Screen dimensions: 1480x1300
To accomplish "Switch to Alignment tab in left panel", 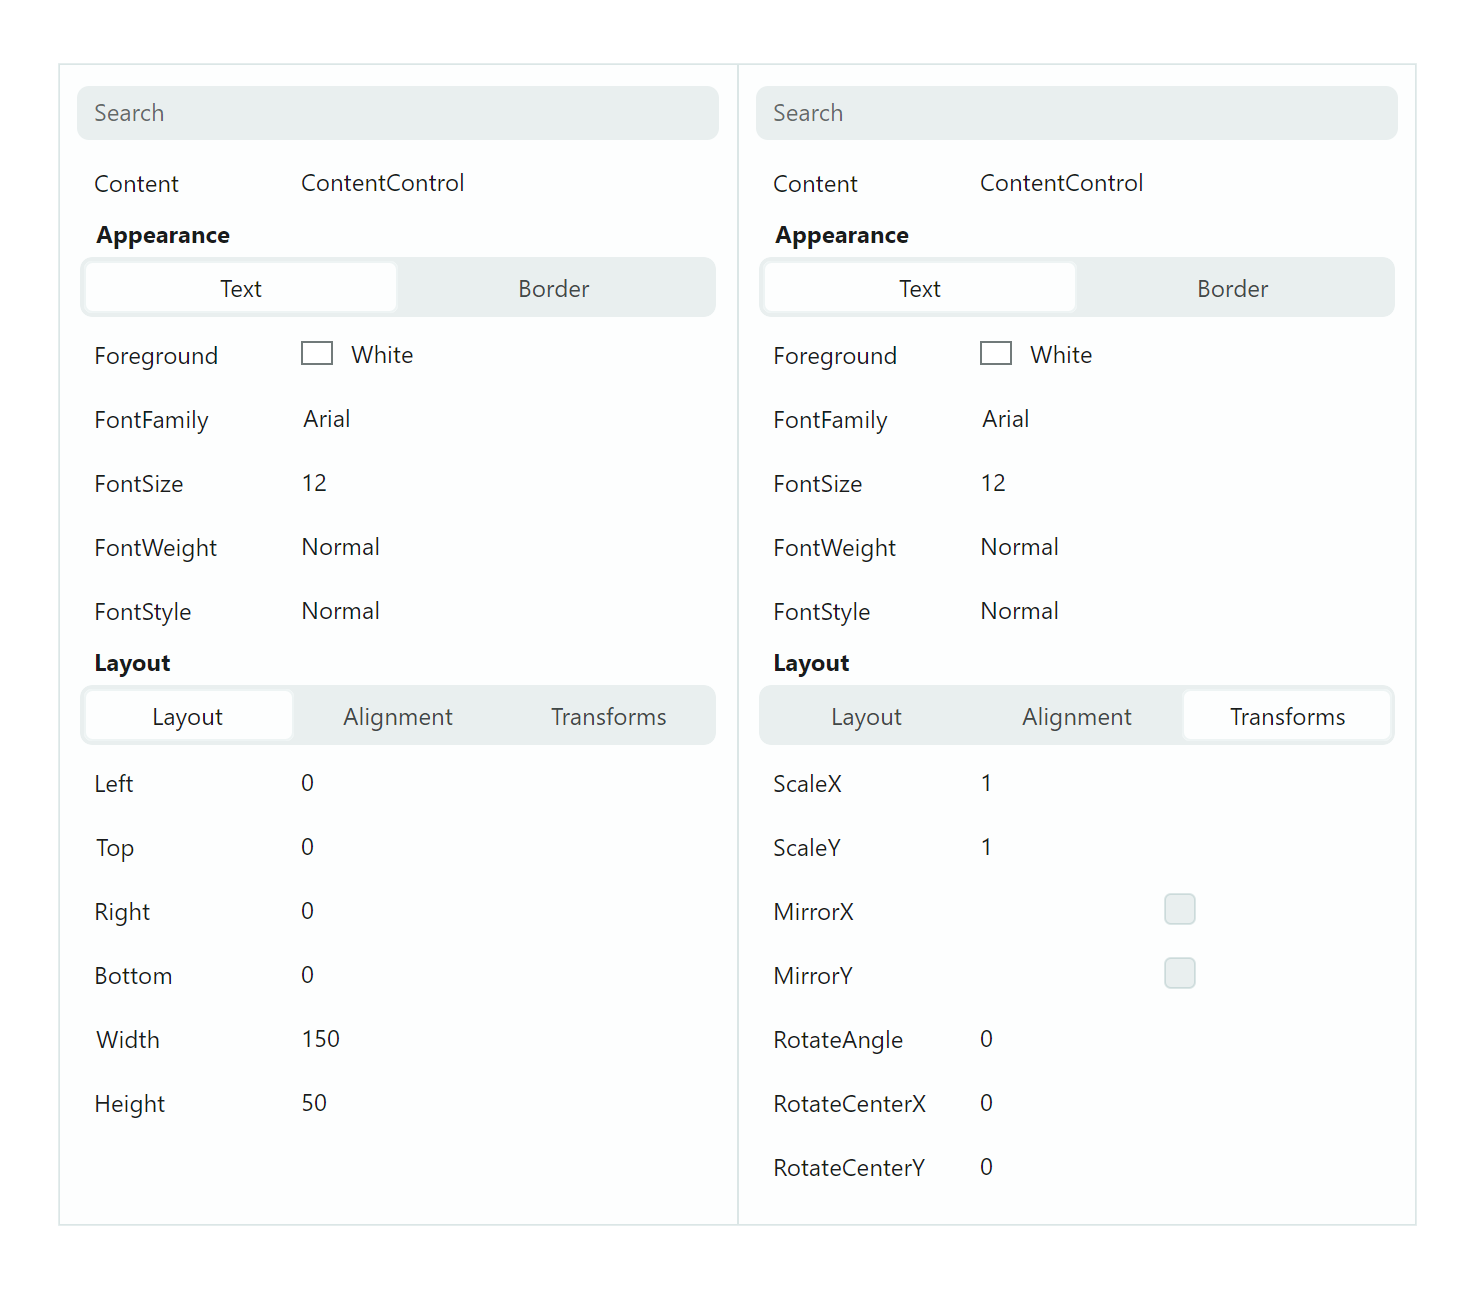I will pos(398,717).
